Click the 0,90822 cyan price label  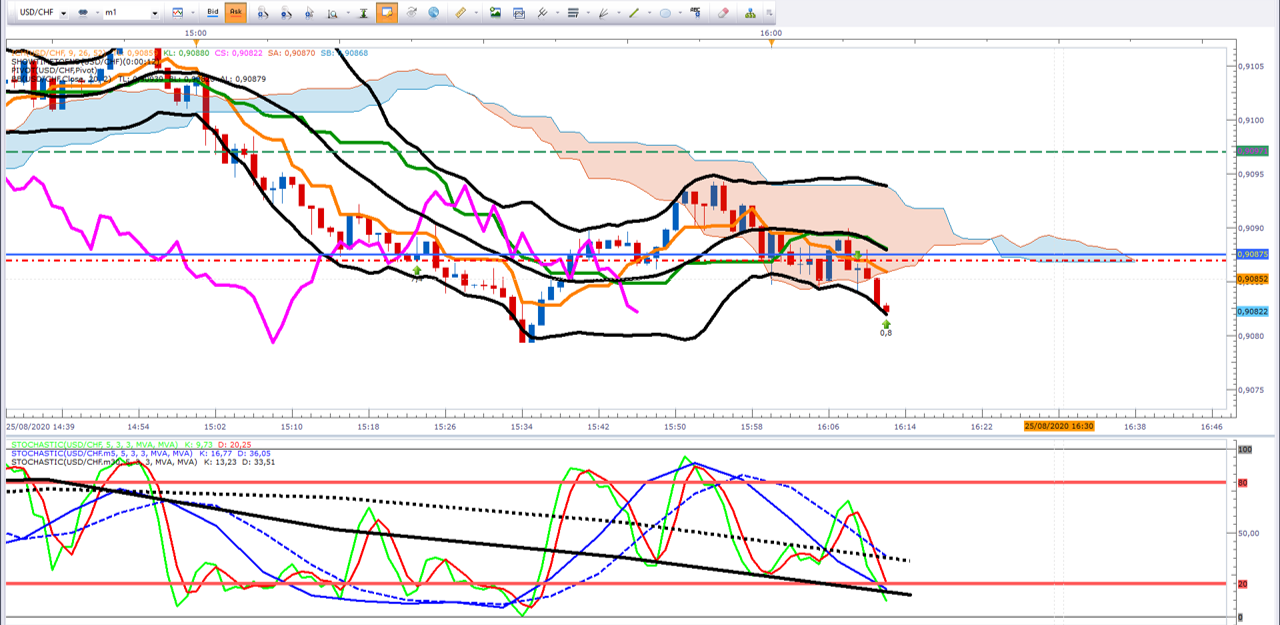(1252, 312)
